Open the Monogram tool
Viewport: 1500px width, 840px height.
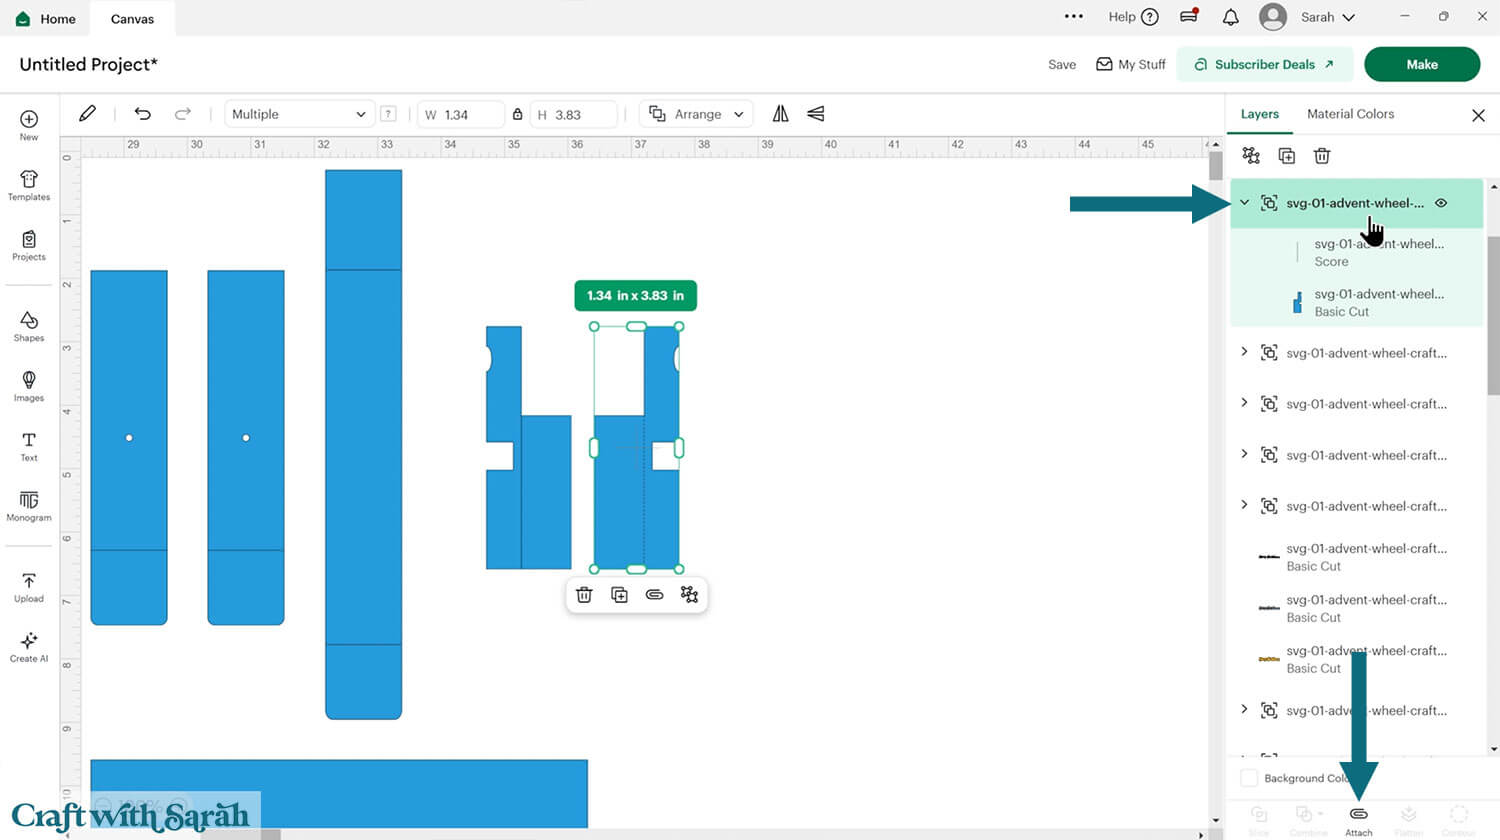[x=29, y=506]
